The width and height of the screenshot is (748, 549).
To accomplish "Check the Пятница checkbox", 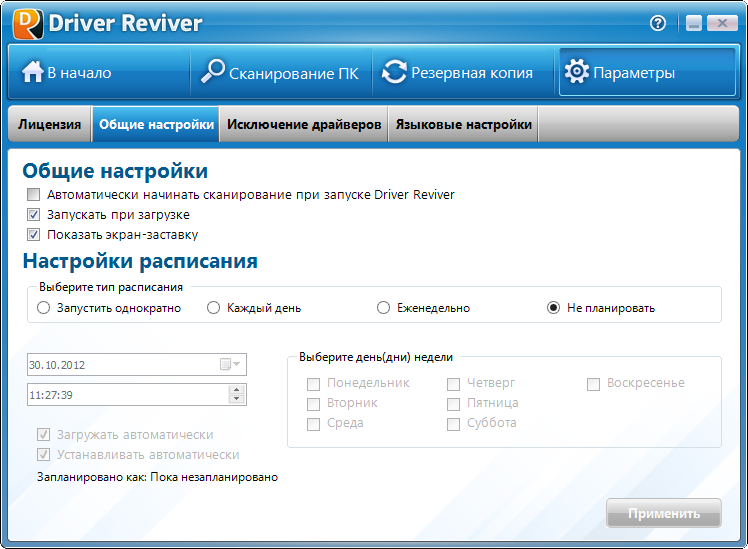I will [453, 404].
